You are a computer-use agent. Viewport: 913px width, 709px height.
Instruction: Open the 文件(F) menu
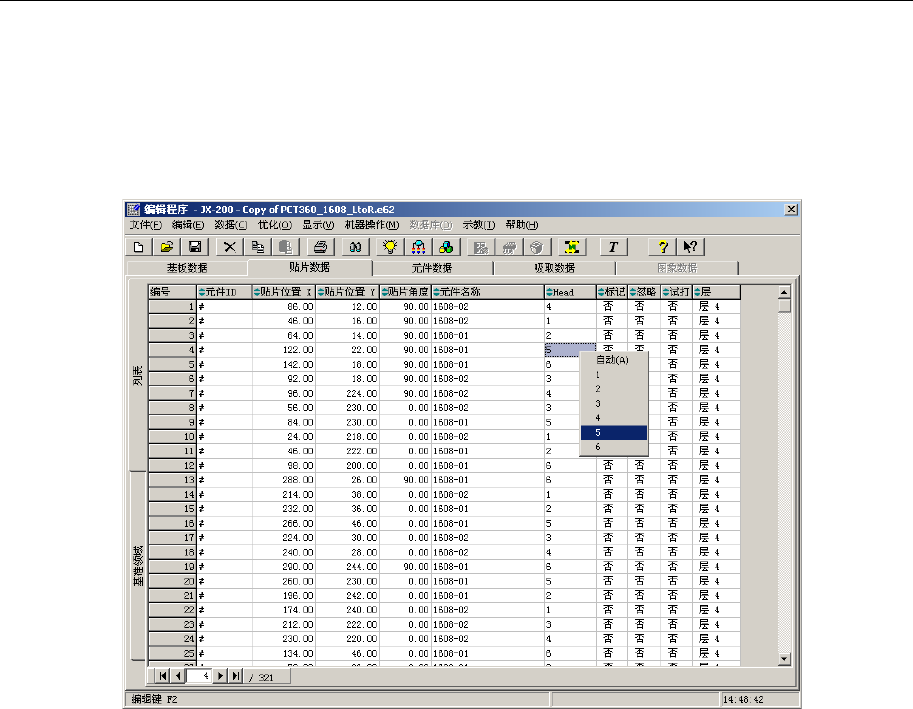146,225
